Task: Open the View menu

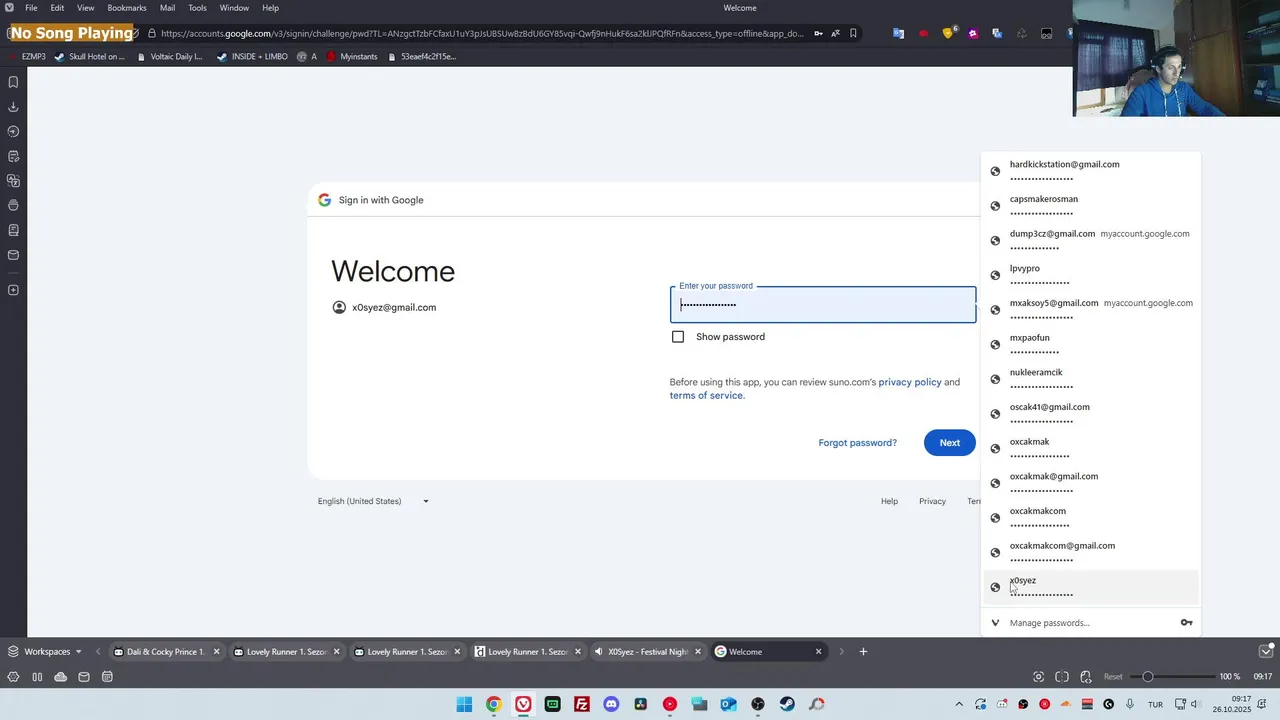Action: [86, 8]
